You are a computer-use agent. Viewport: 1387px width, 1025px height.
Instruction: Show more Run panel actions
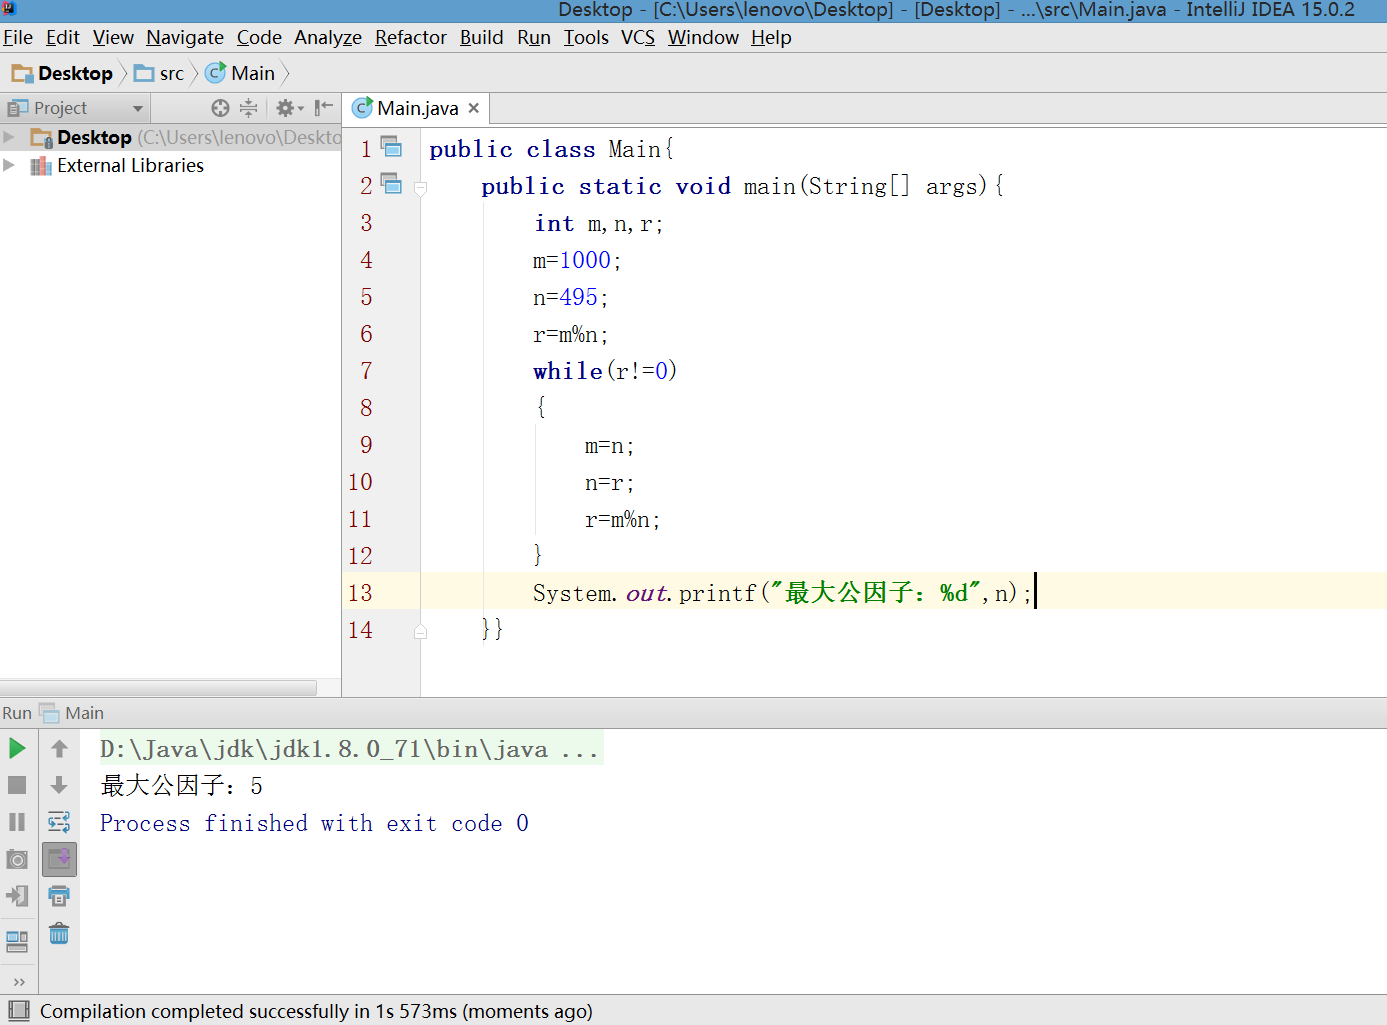pyautogui.click(x=18, y=982)
